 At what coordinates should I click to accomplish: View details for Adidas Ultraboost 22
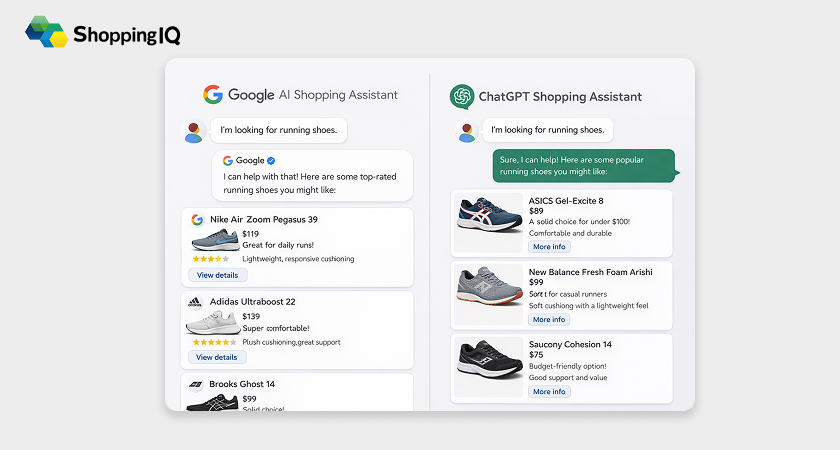(218, 357)
